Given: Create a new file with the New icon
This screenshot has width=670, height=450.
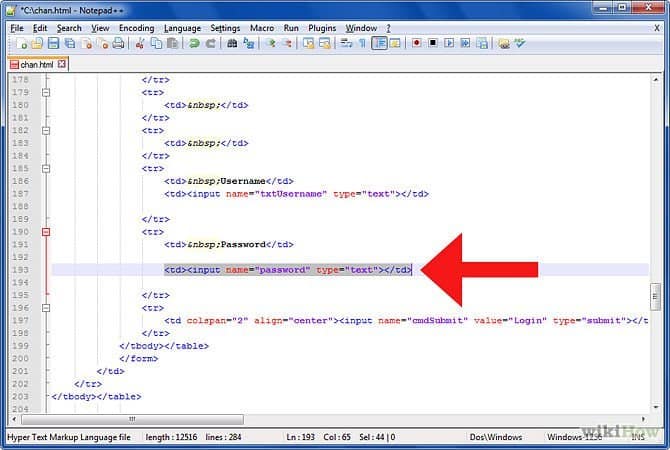Looking at the screenshot, I should (x=21, y=43).
